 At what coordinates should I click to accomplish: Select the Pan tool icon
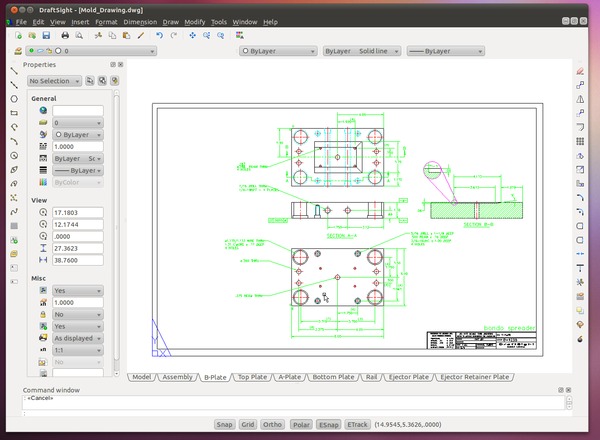point(191,35)
